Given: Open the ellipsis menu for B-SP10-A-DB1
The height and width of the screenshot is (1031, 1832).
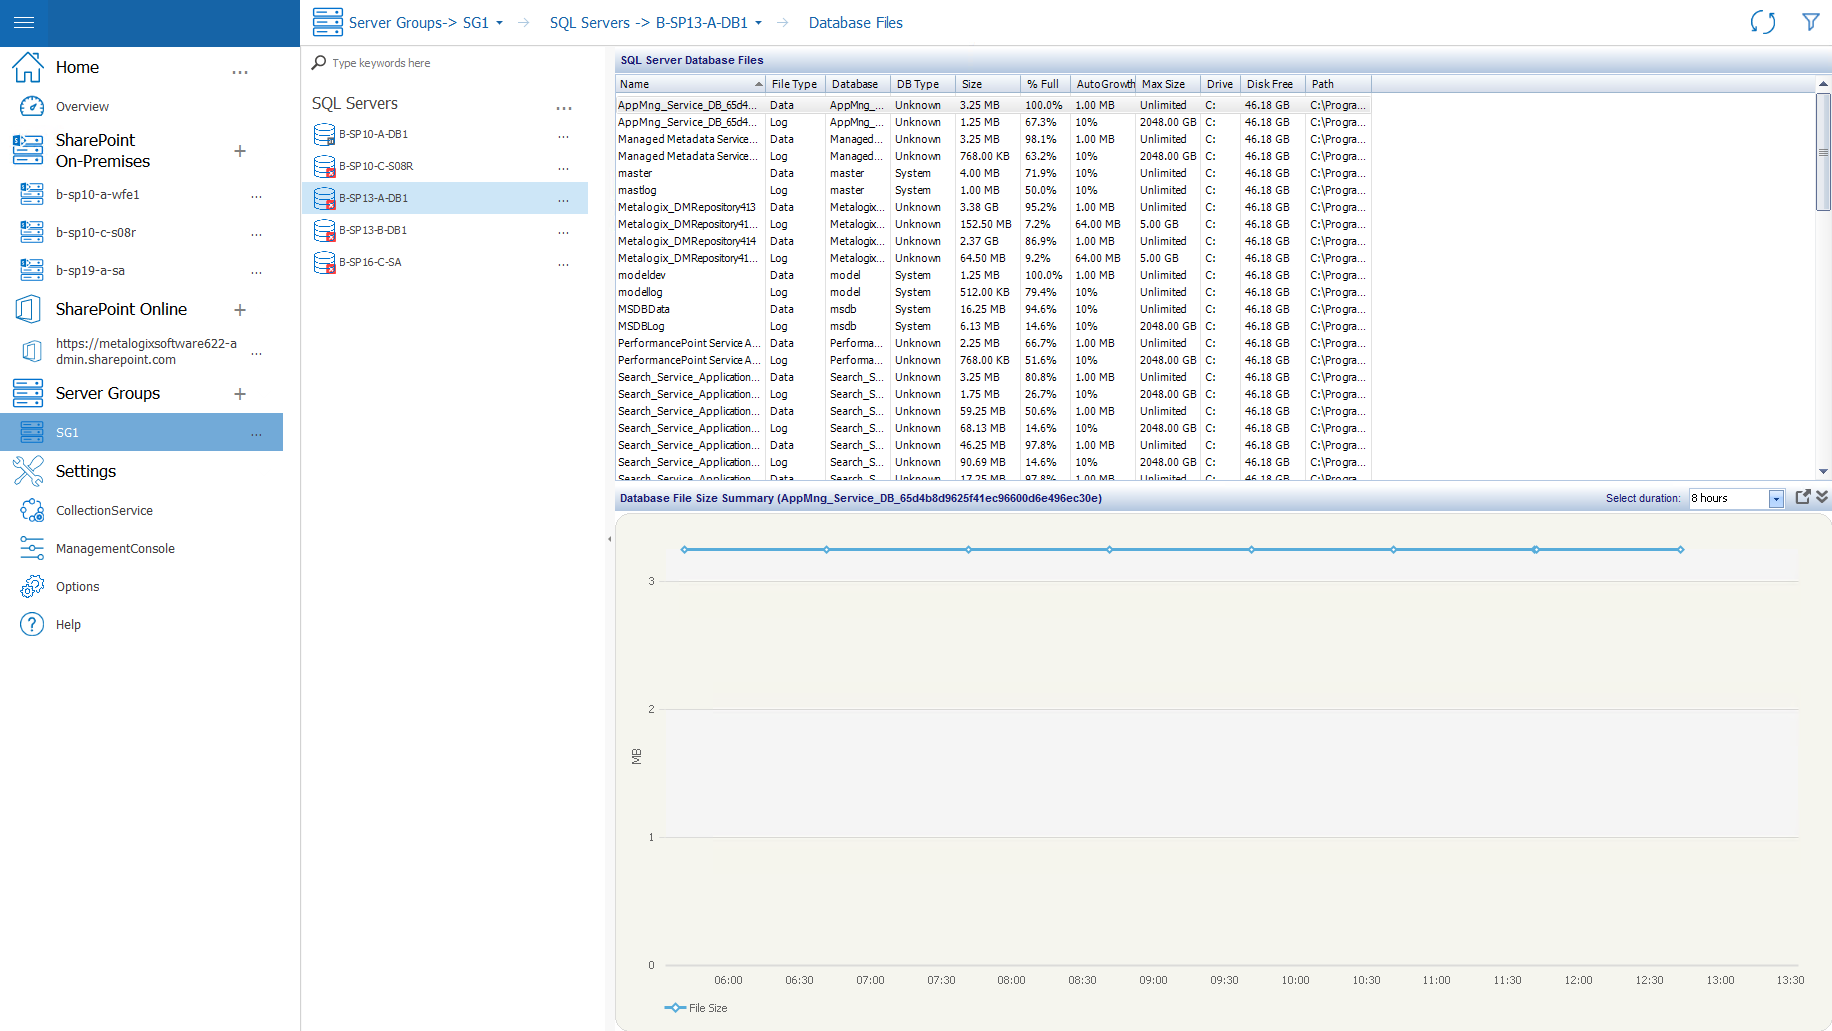Looking at the screenshot, I should pyautogui.click(x=563, y=136).
